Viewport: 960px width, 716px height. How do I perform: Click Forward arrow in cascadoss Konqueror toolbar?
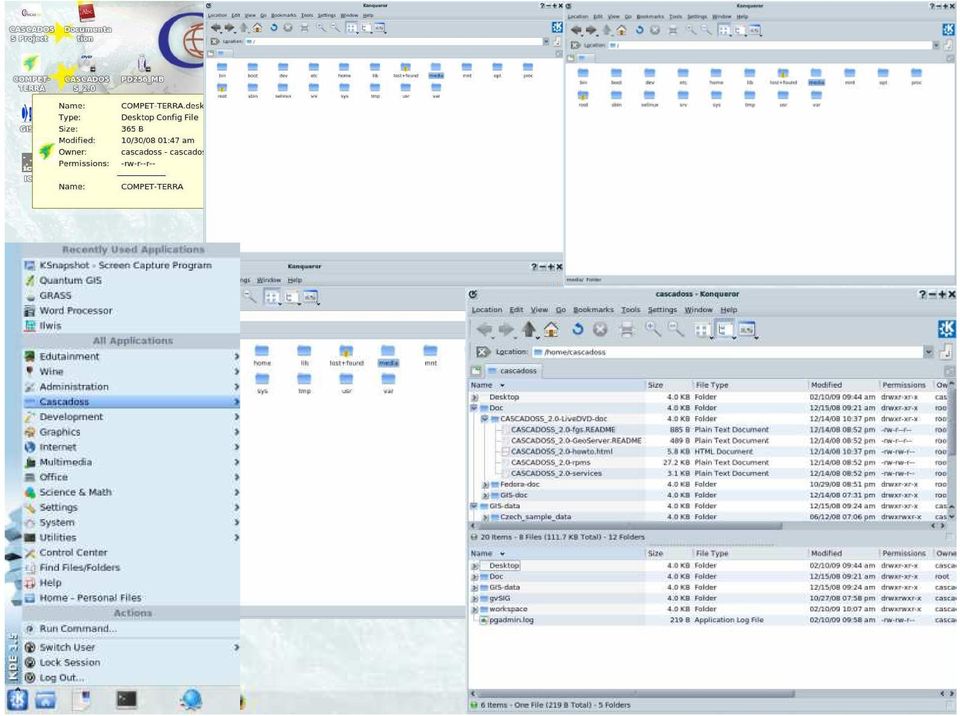(506, 330)
